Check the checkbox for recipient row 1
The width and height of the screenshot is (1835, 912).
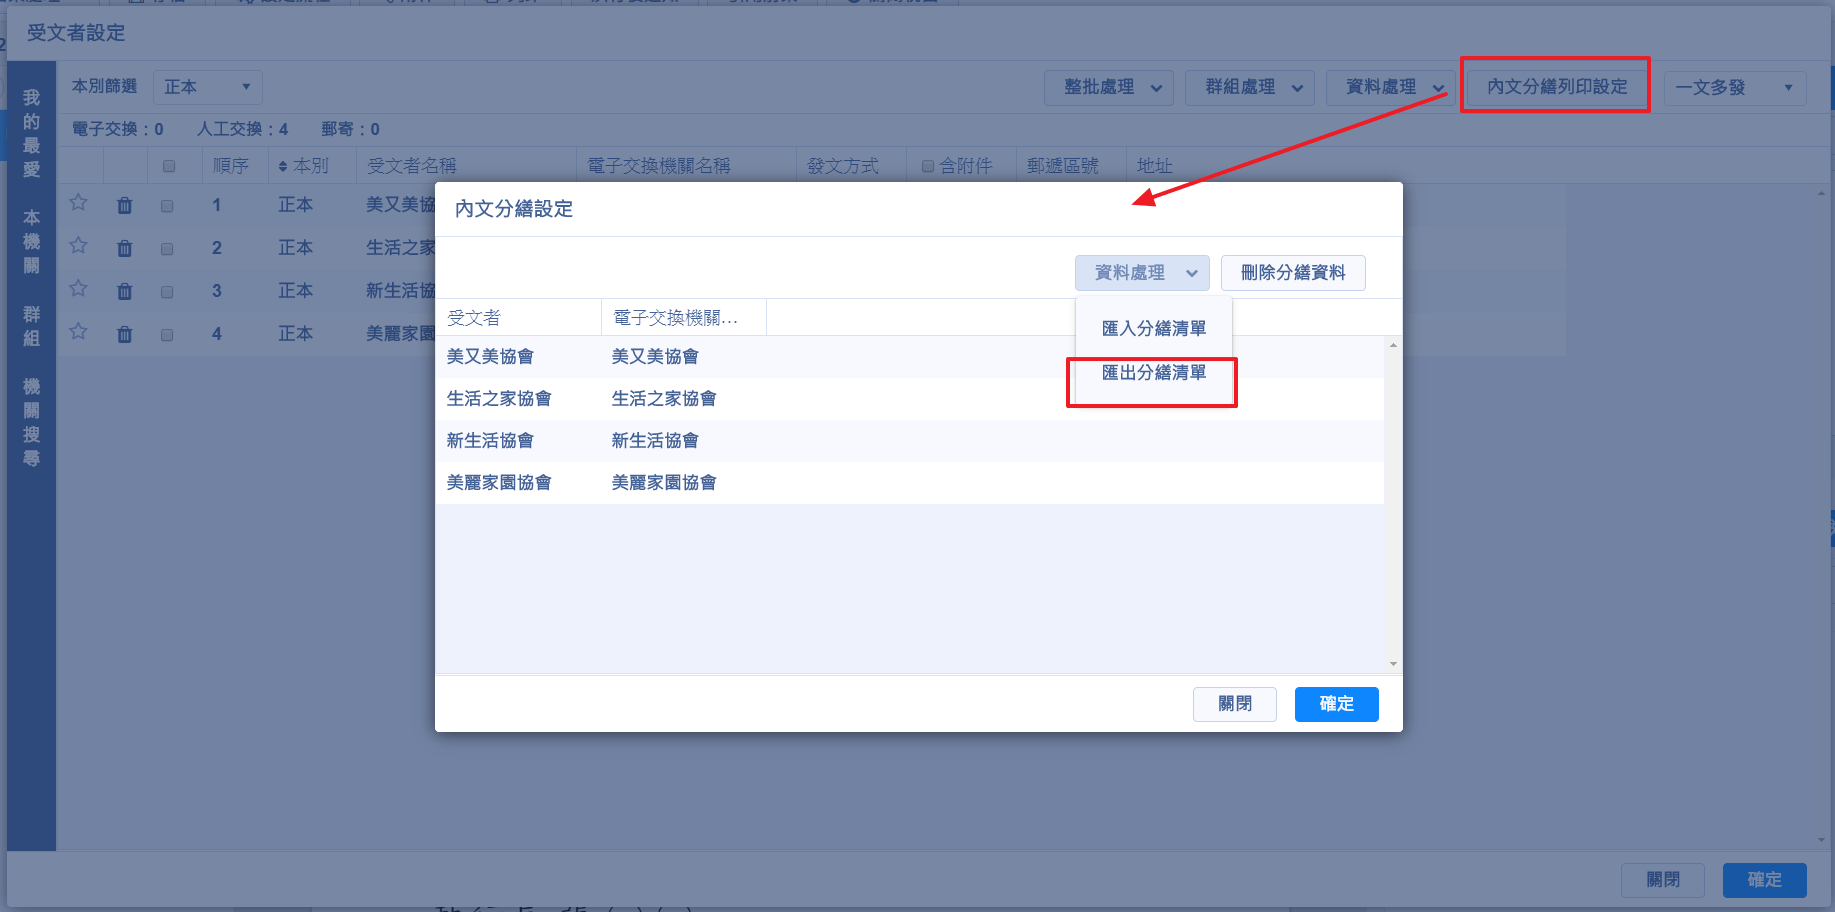(167, 206)
